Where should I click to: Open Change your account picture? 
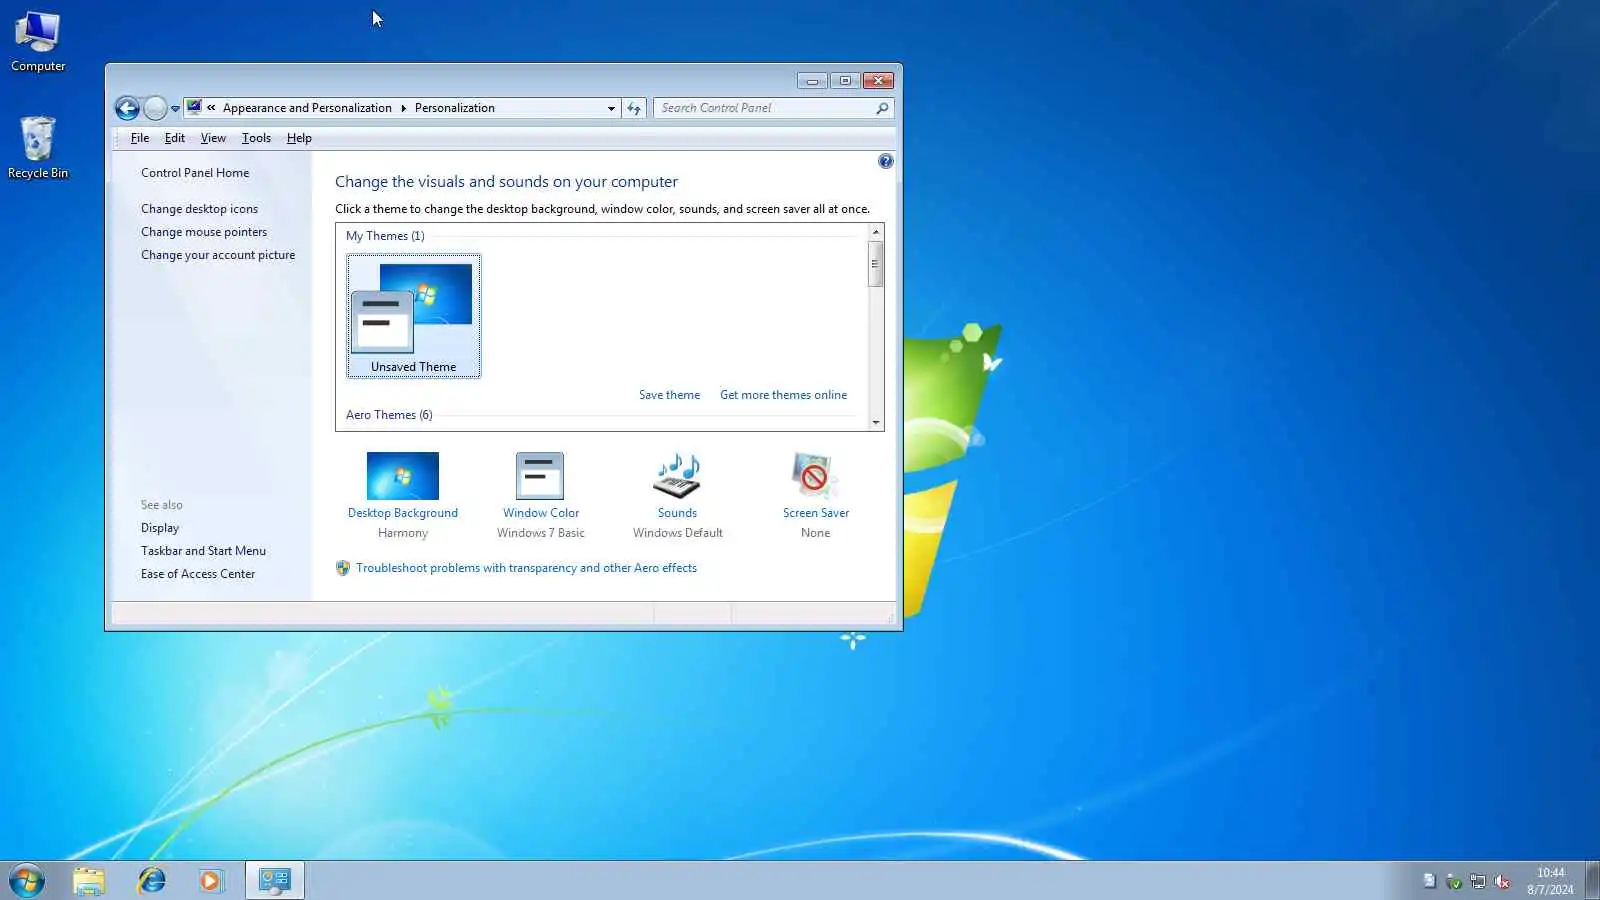click(218, 255)
